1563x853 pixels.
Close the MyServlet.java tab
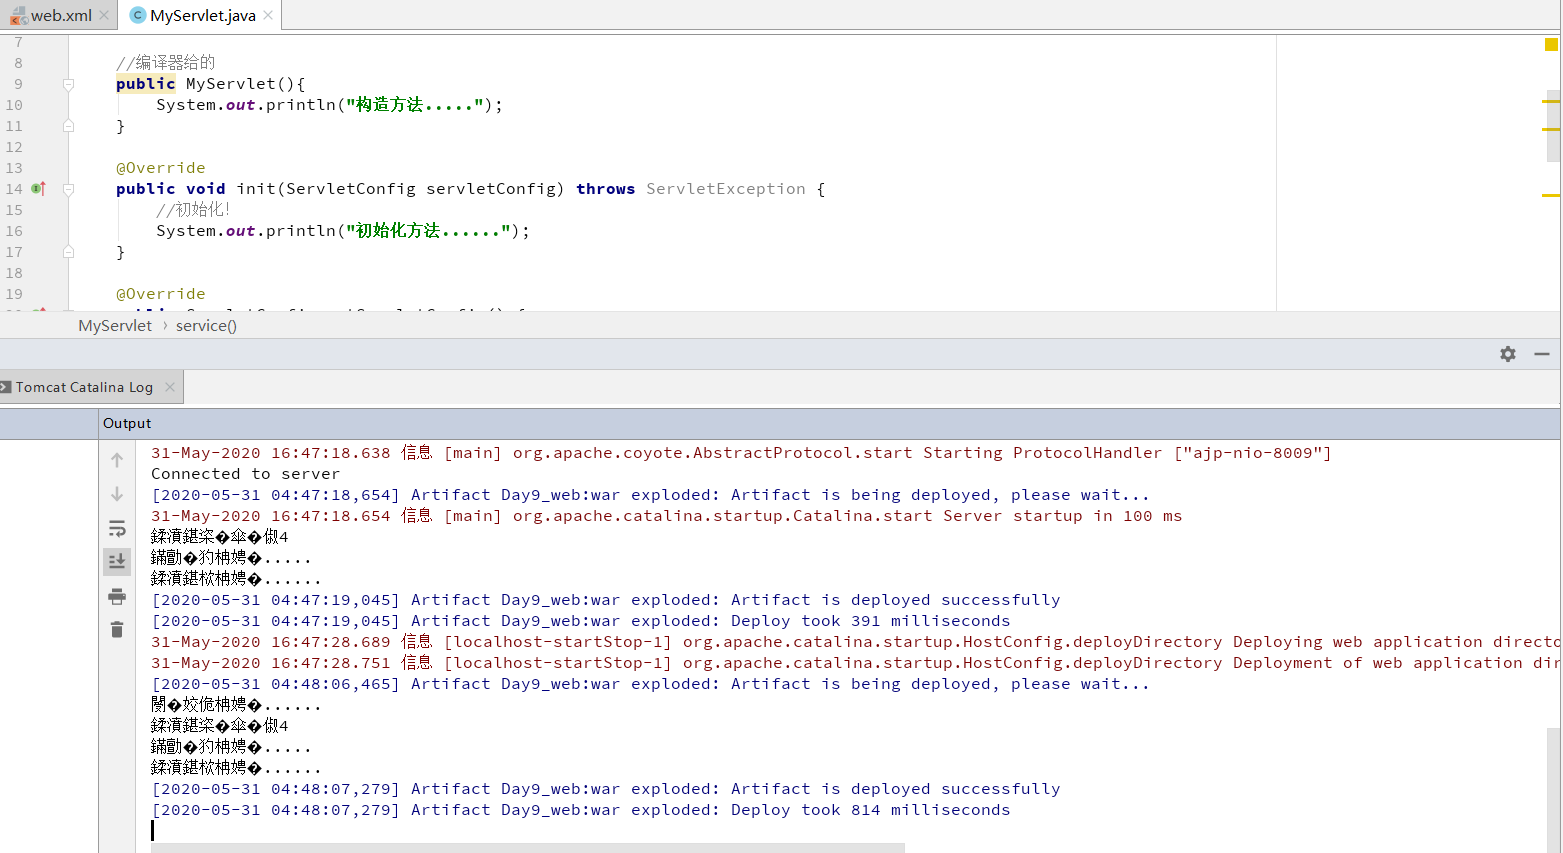coord(268,15)
